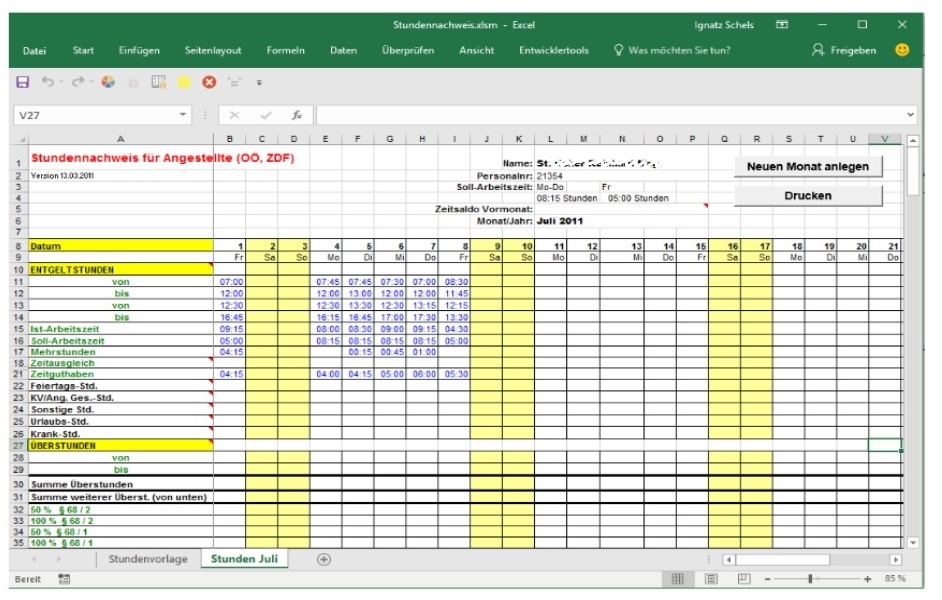Click the add new sheet plus icon
The image size is (942, 600).
click(x=324, y=560)
